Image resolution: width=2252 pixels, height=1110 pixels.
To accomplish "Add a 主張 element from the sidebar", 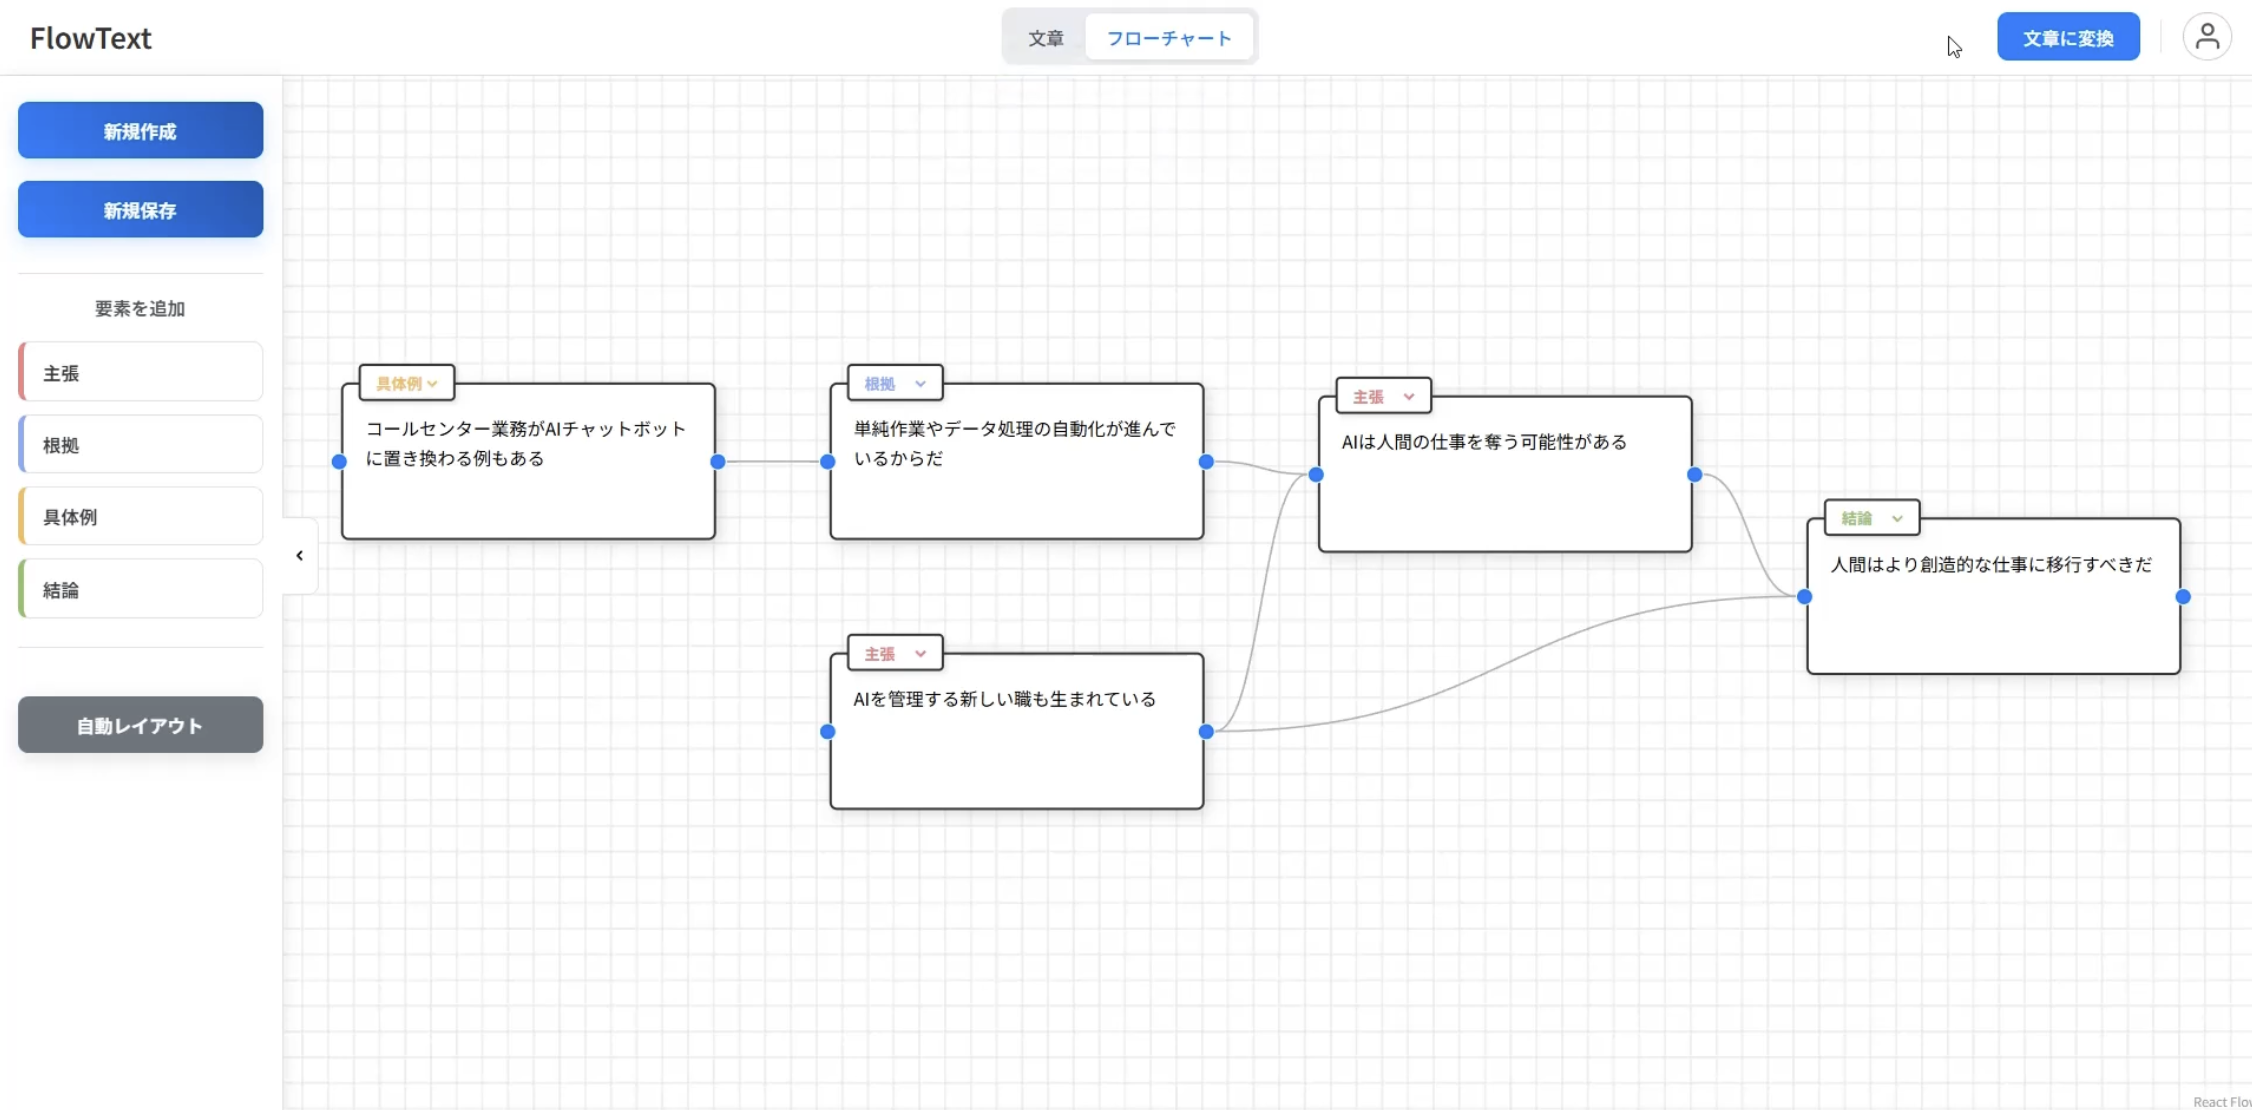I will (x=139, y=371).
